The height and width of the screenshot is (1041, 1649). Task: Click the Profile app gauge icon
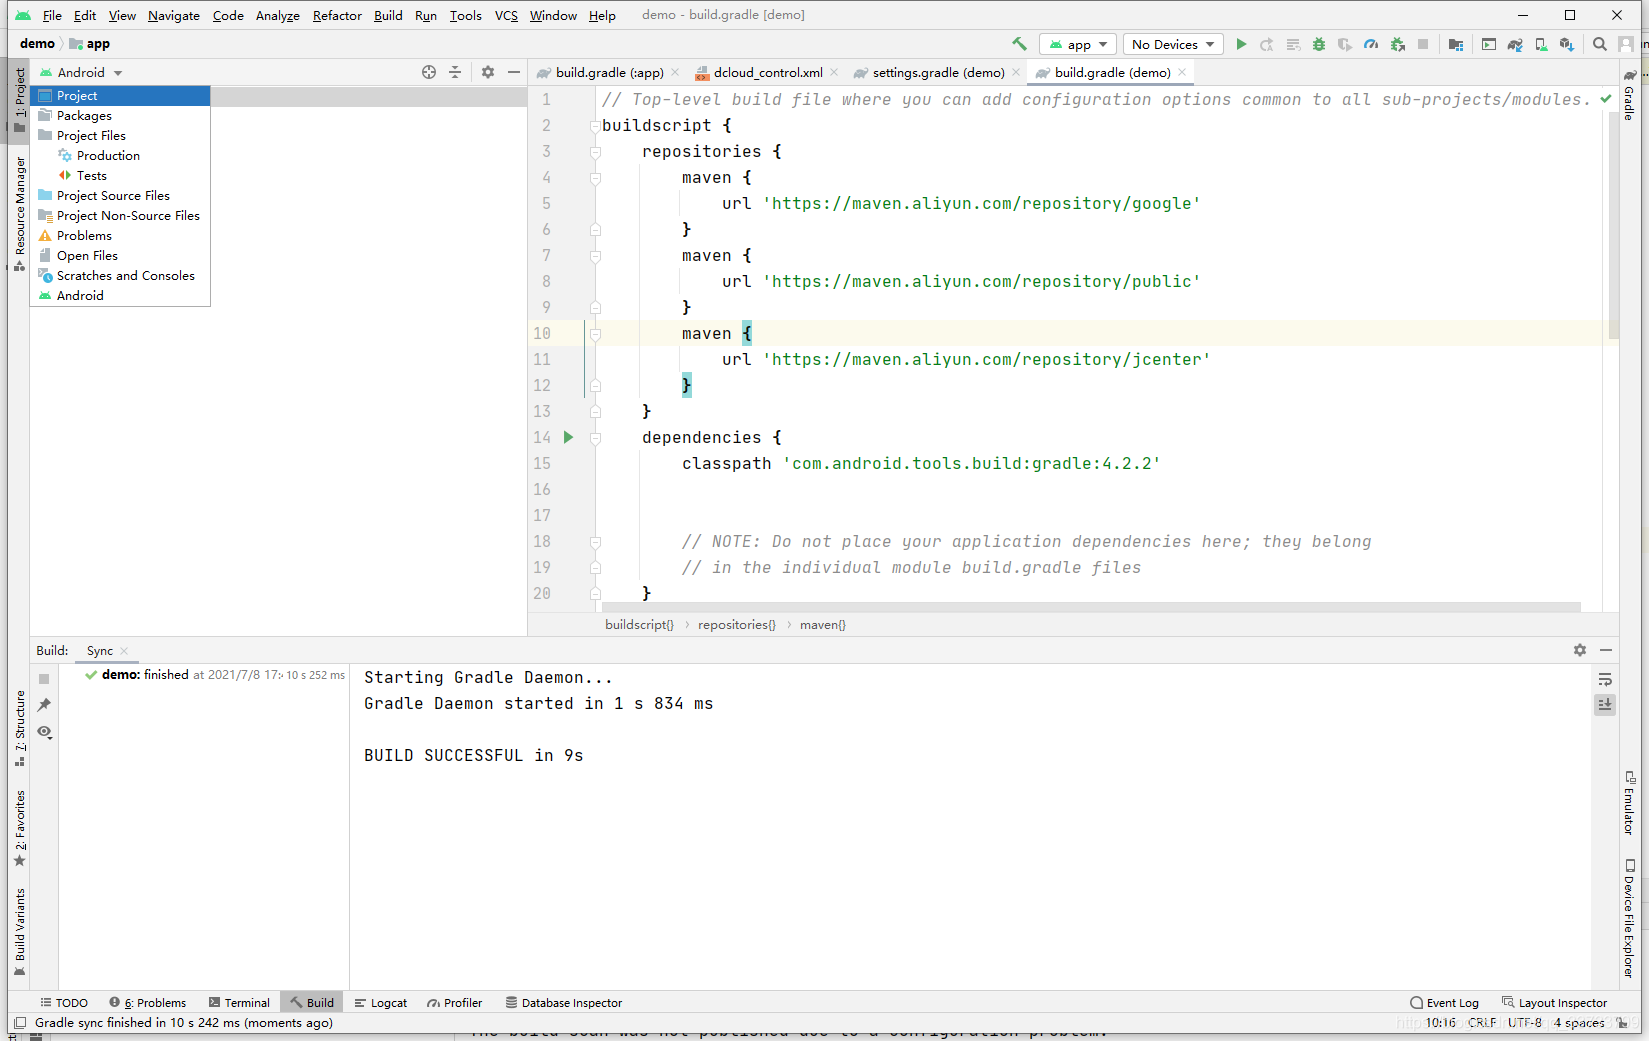coord(1371,44)
